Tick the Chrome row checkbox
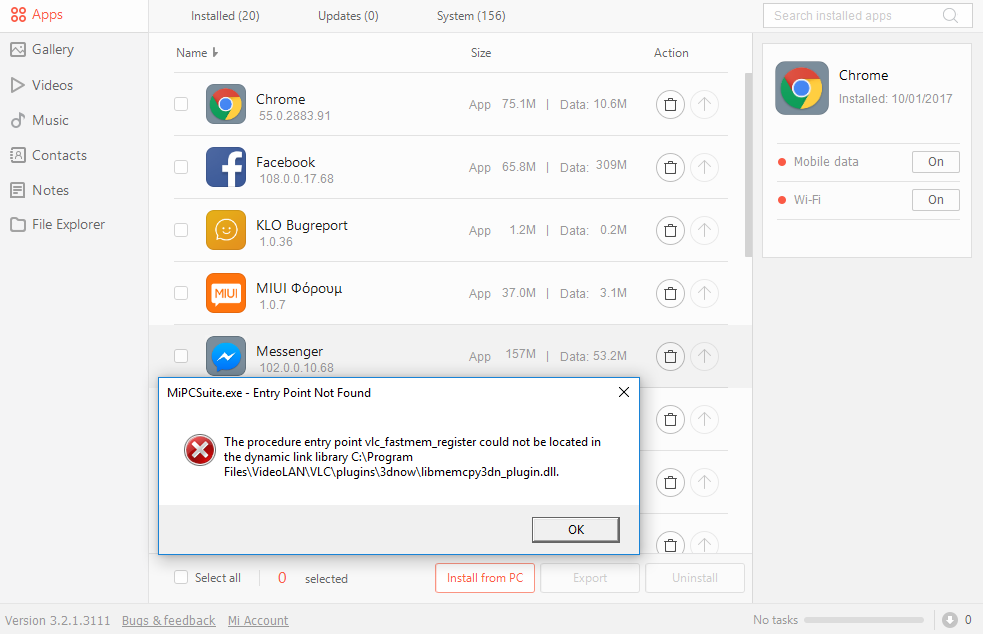This screenshot has width=983, height=634. click(x=181, y=104)
